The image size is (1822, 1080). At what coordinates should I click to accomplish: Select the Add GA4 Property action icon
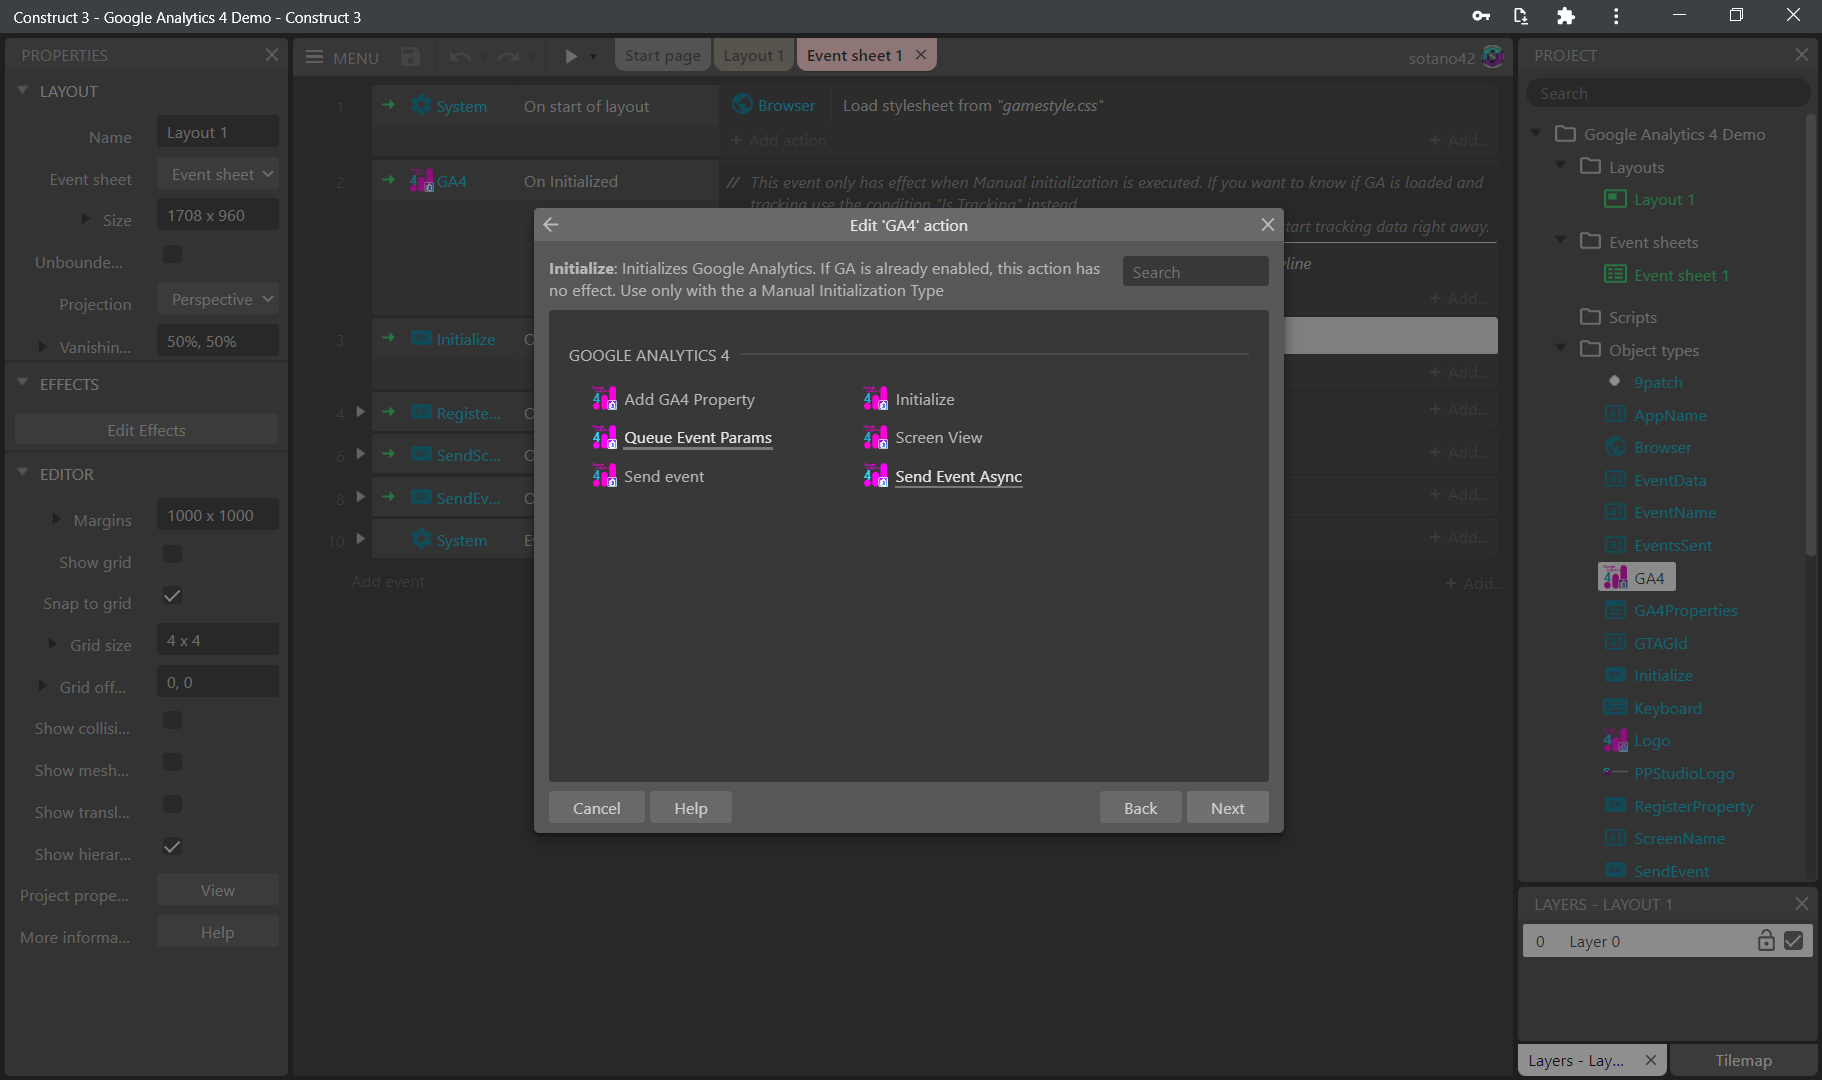[604, 399]
